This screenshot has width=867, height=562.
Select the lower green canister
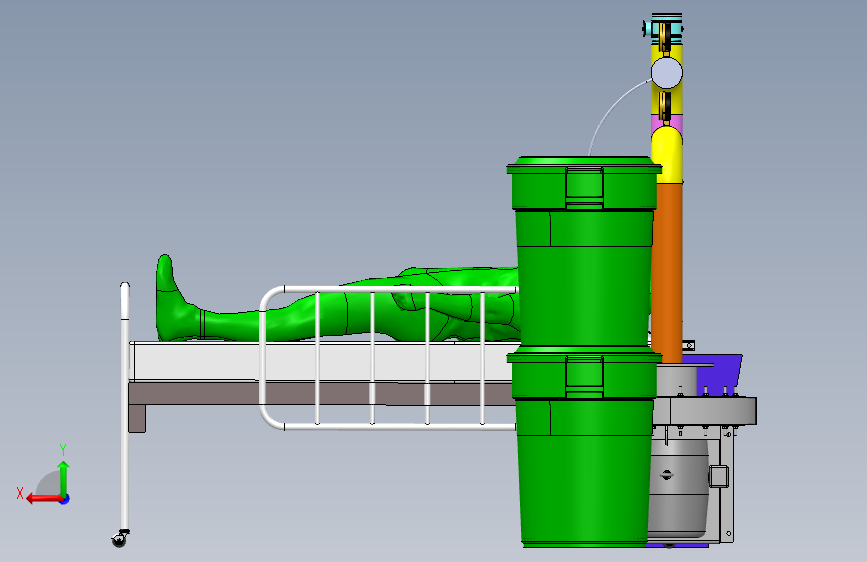584,448
